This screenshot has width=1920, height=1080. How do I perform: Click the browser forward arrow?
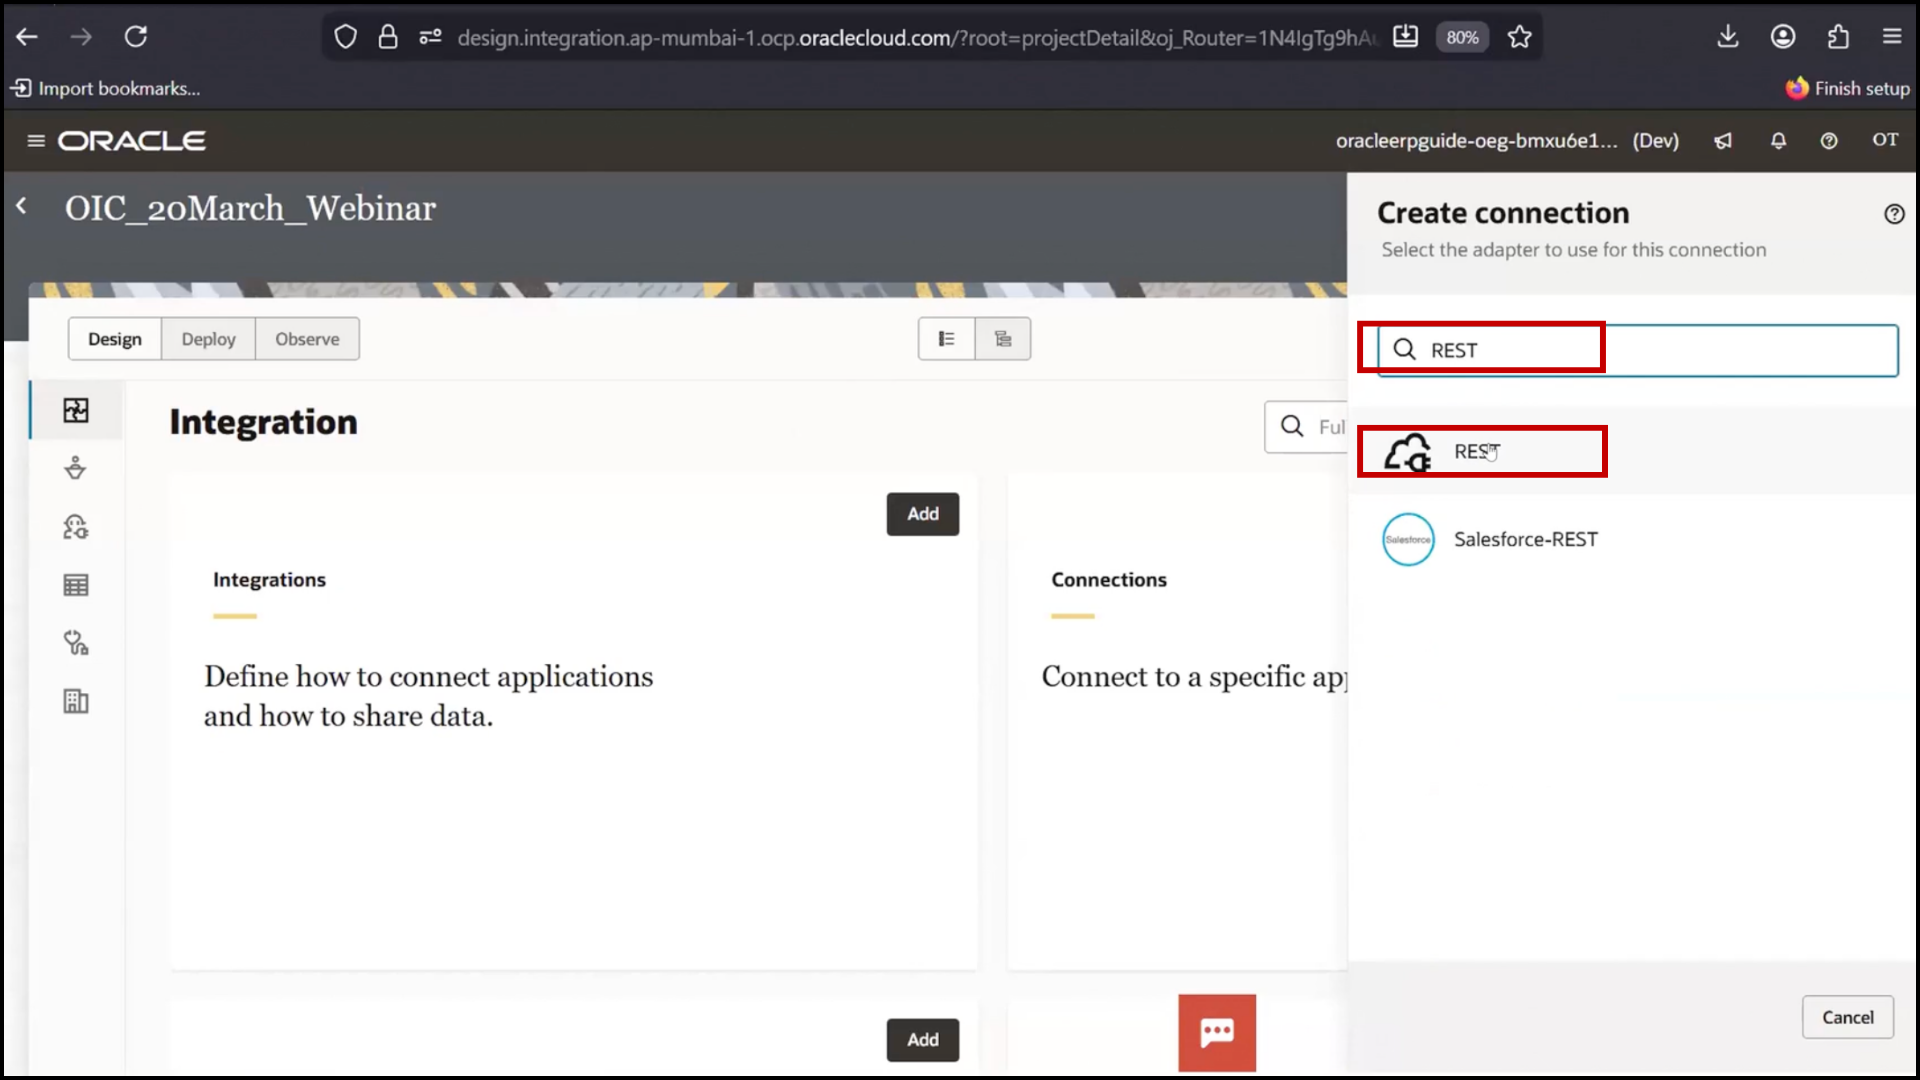coord(81,37)
